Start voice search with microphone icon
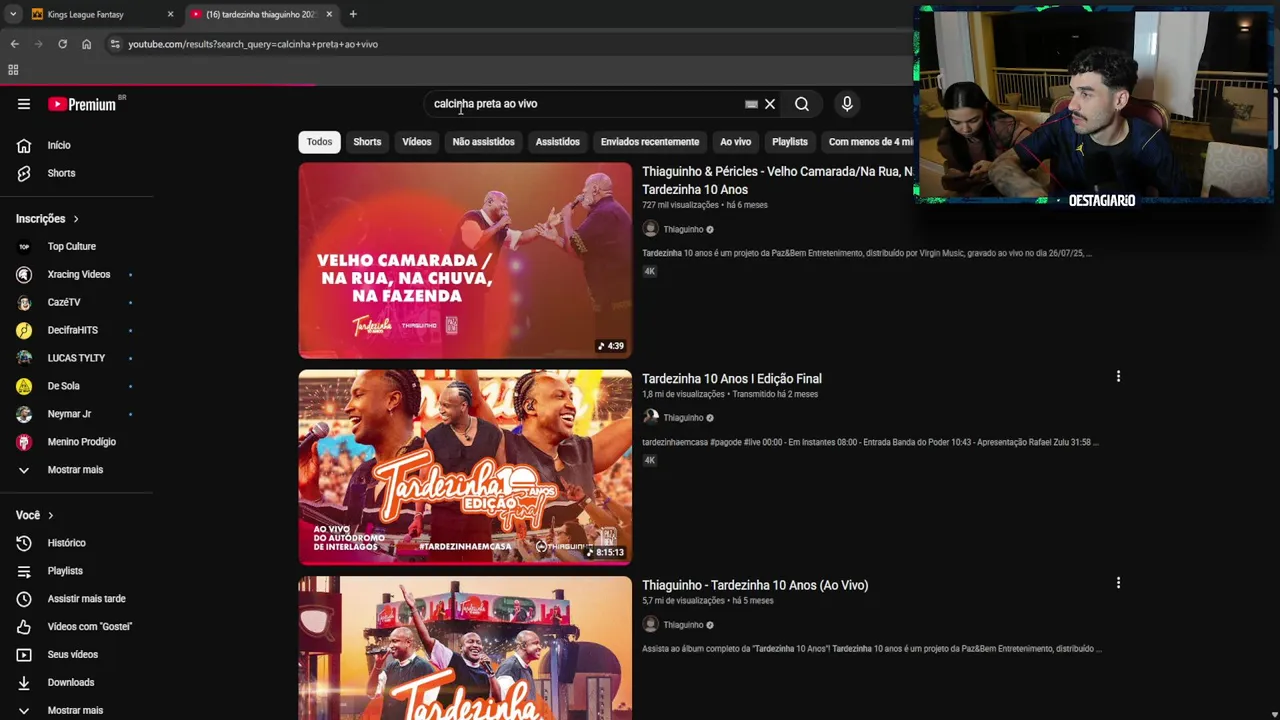The image size is (1280, 720). (847, 104)
